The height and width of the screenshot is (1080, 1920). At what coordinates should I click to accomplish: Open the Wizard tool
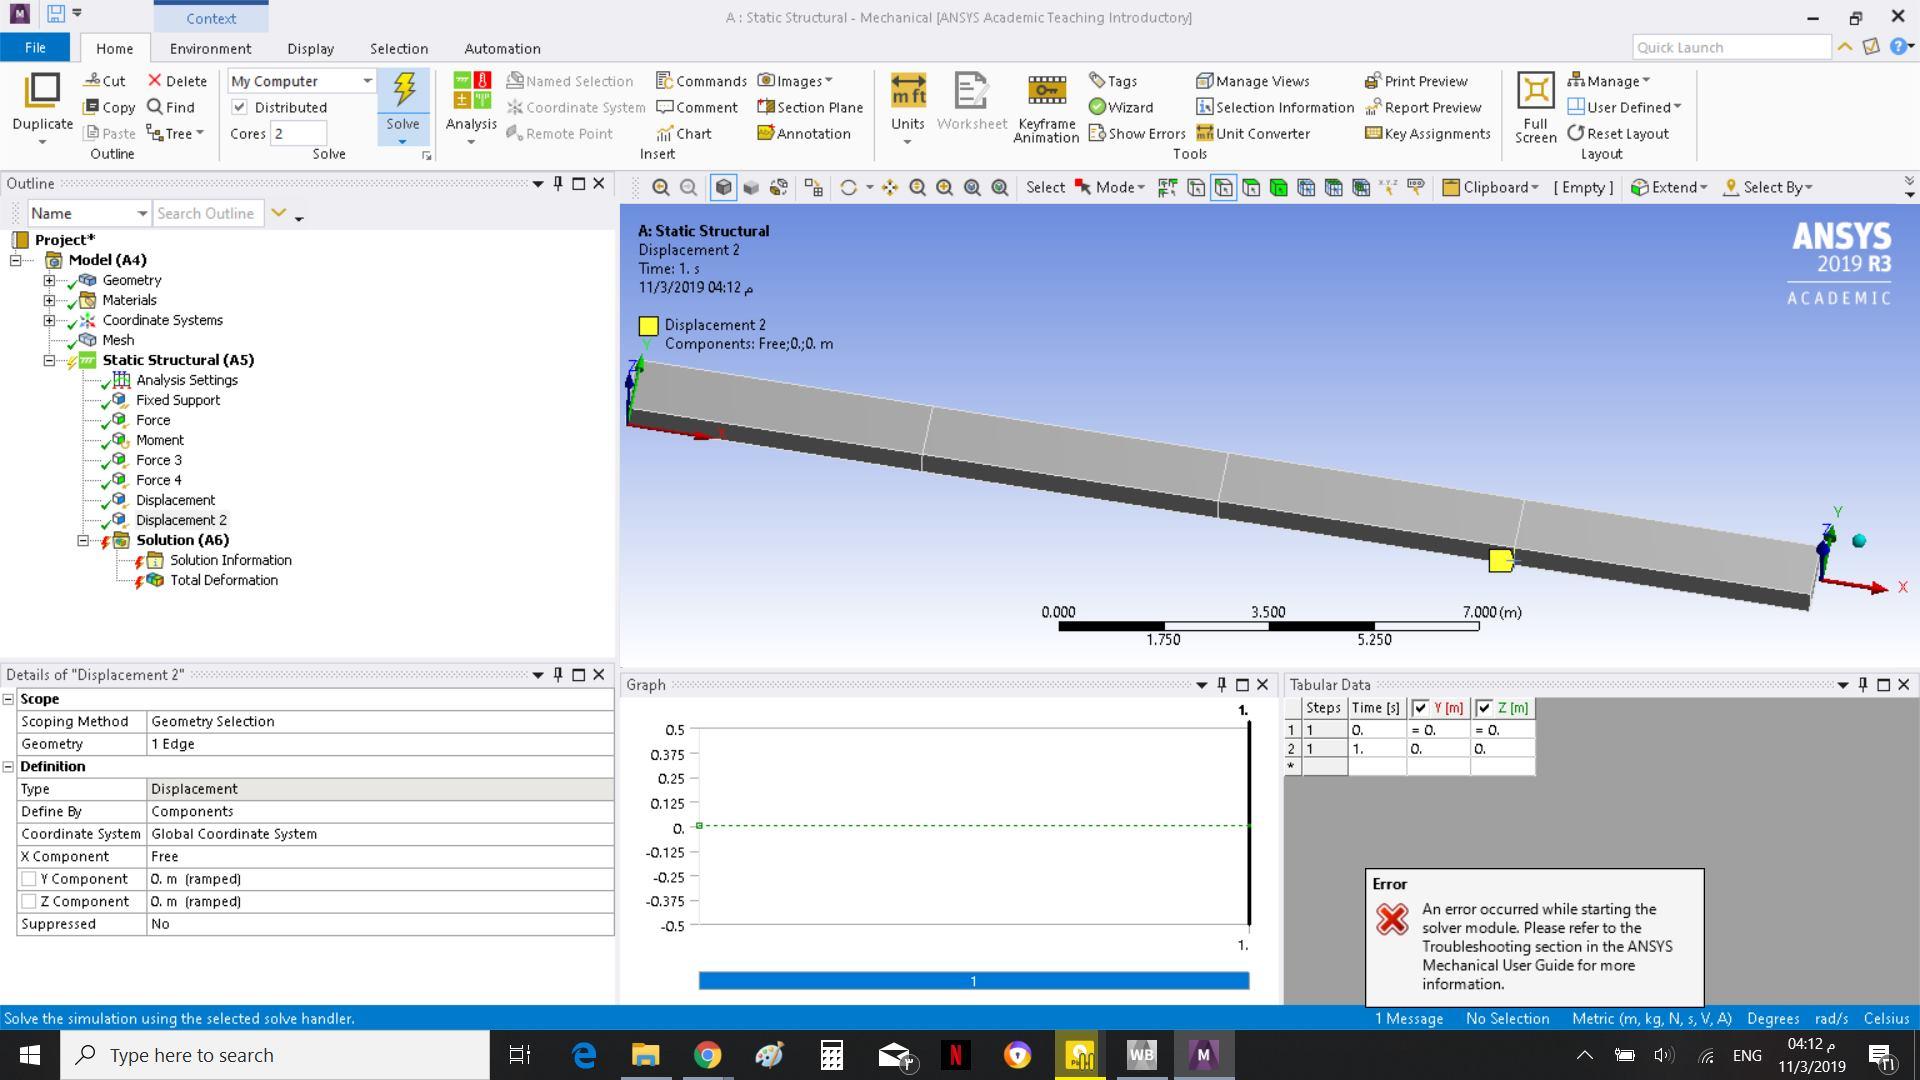[1121, 107]
